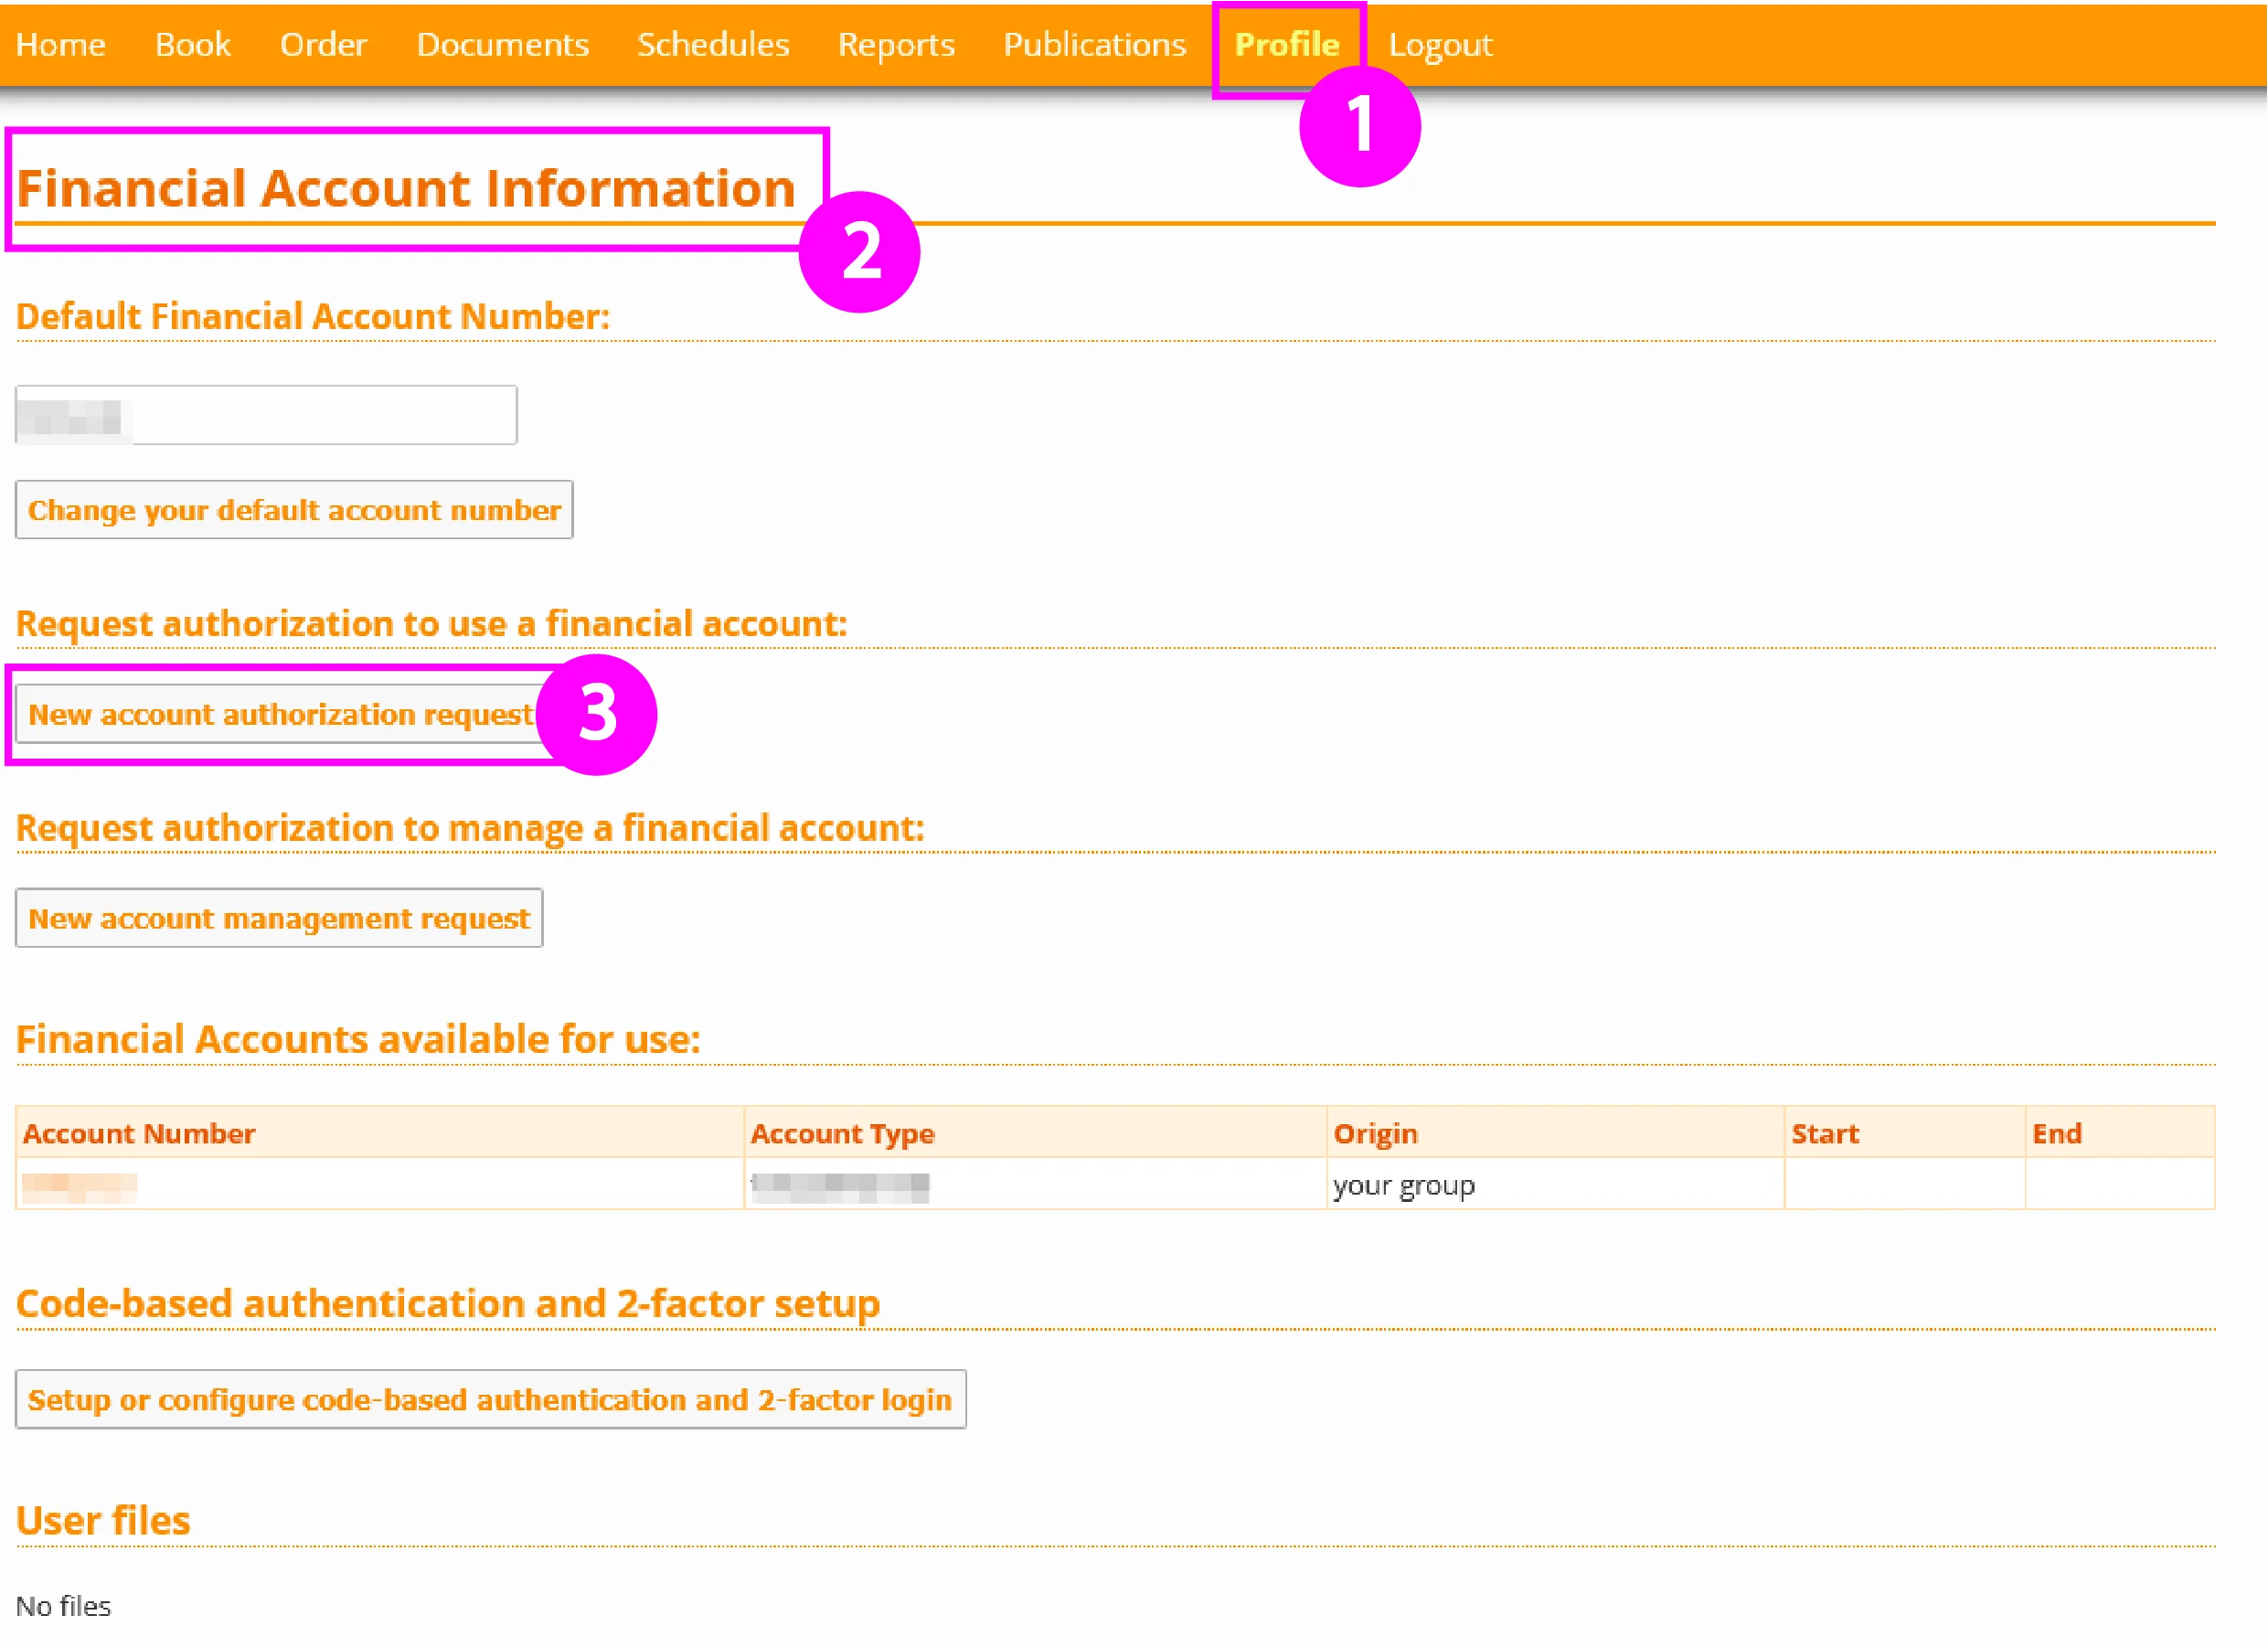Click the Start column header
The width and height of the screenshot is (2268, 1647).
click(x=1825, y=1133)
